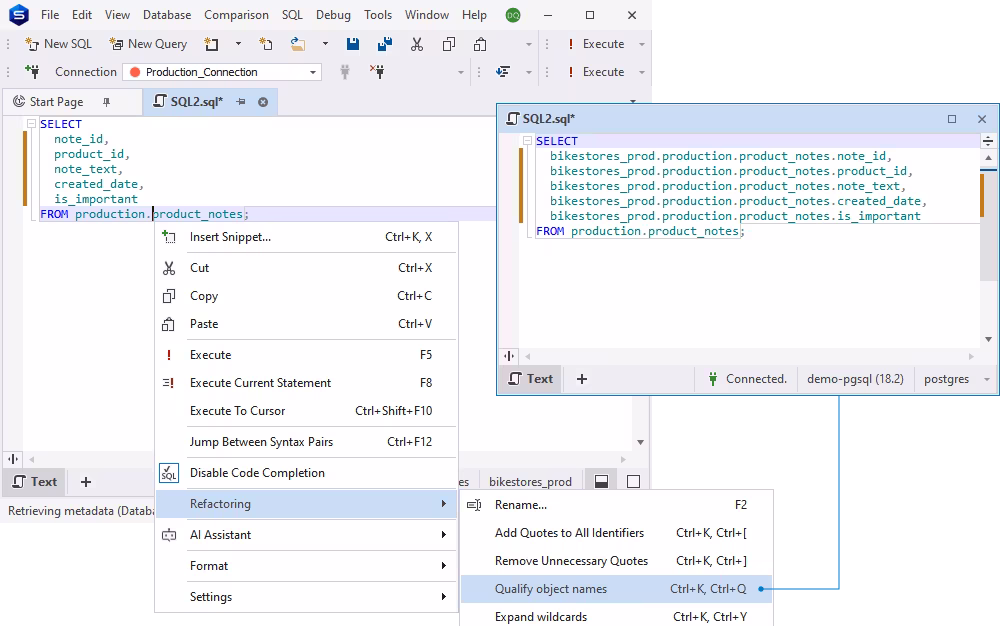Click the Connected status indicator
The height and width of the screenshot is (626, 1000).
[x=747, y=379]
